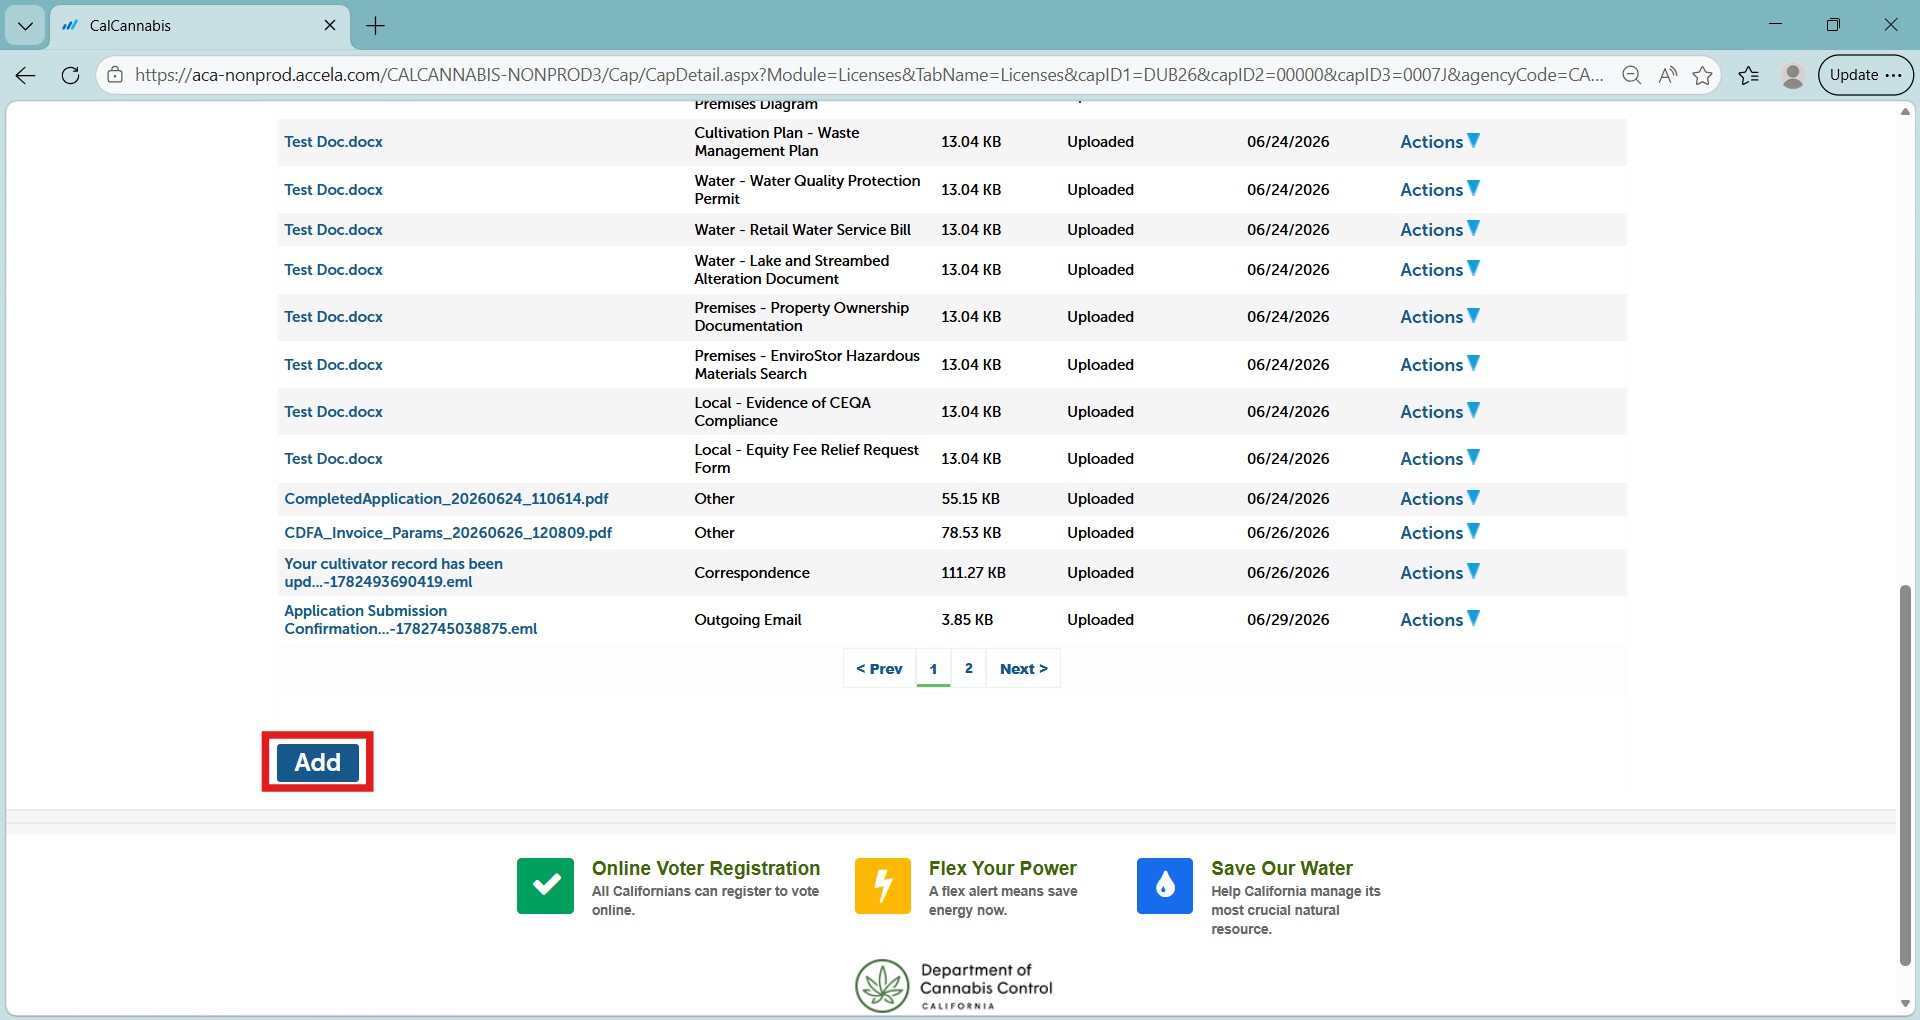Click scrollbar down arrow

tap(1905, 1004)
